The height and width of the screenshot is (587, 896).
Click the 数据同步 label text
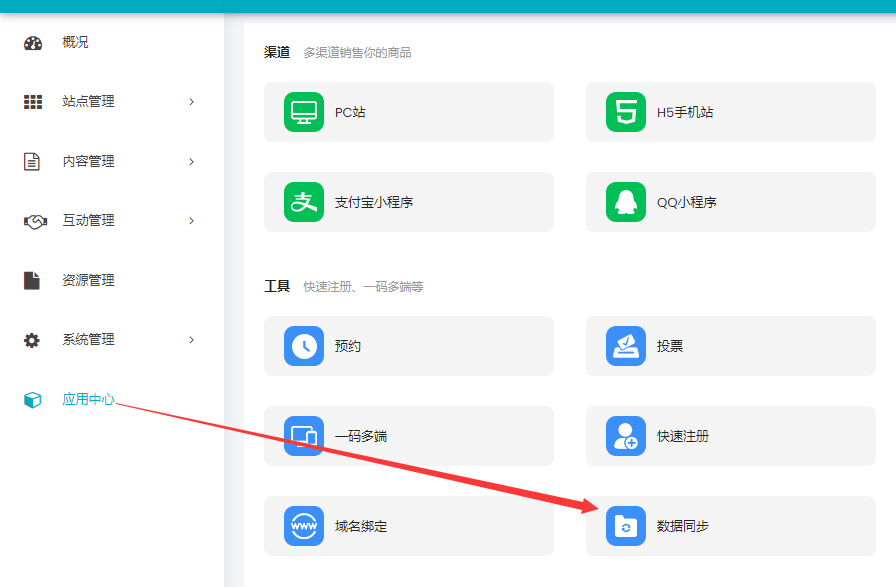tap(683, 526)
